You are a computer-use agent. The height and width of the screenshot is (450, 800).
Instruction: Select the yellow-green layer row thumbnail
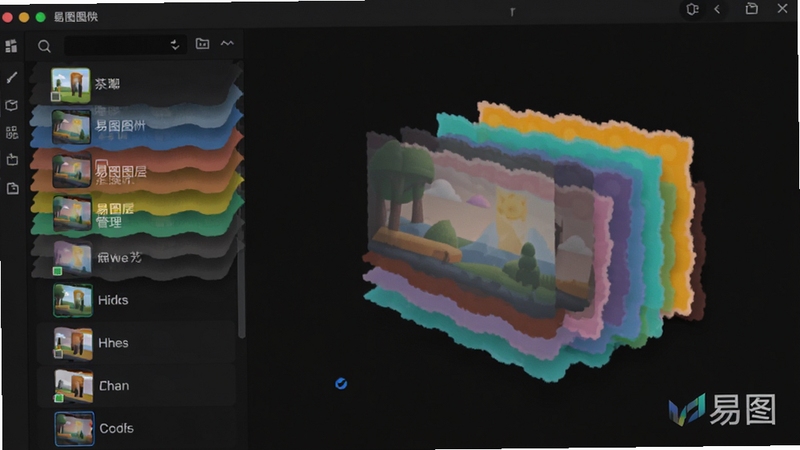click(x=72, y=213)
